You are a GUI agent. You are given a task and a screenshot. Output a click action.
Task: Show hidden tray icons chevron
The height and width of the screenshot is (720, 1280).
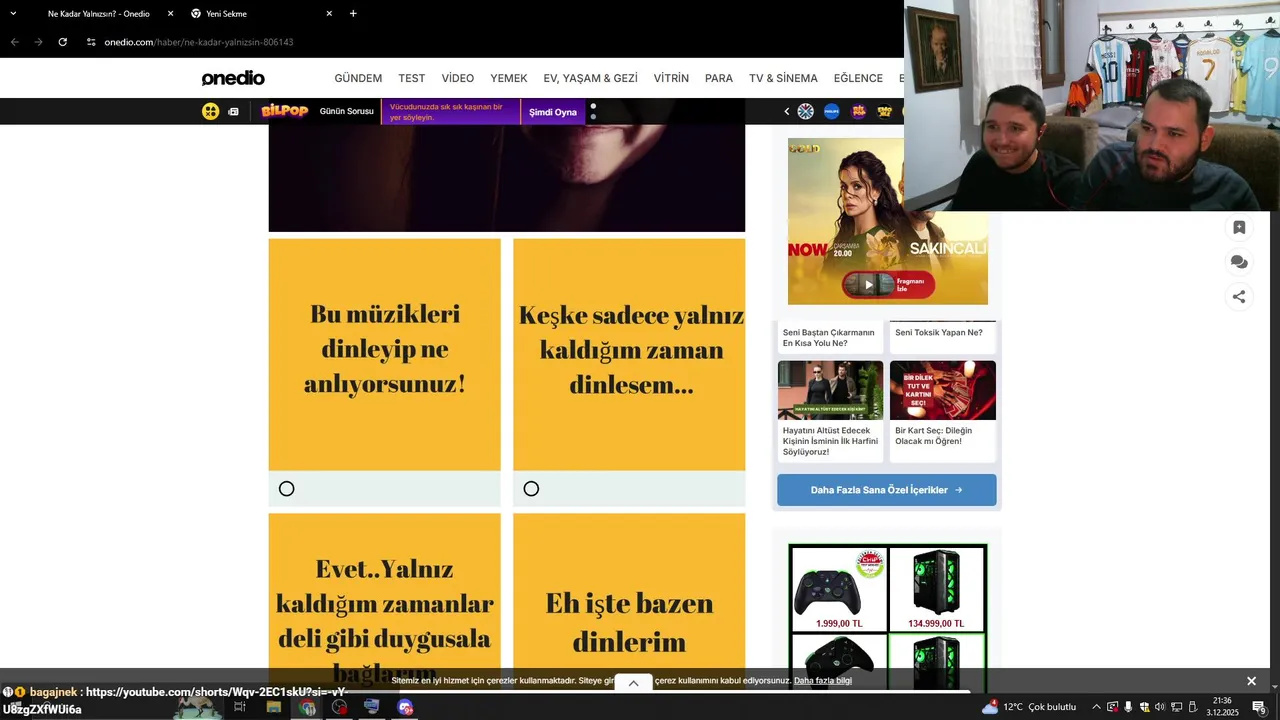1096,707
